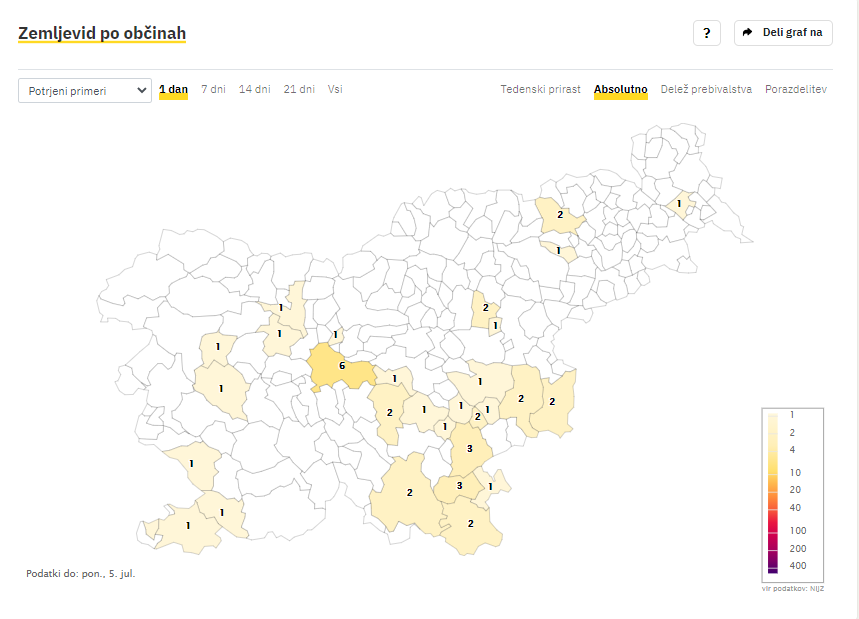Switch to the 21 dni range
859x619 pixels.
299,89
